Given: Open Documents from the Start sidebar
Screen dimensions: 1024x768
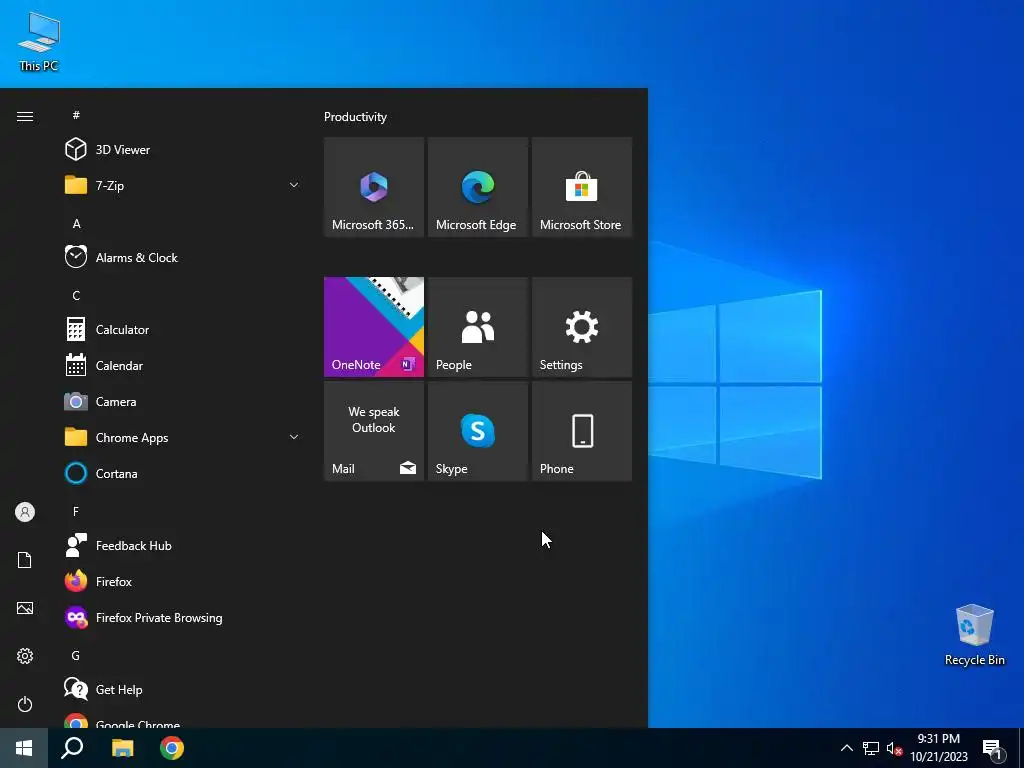Looking at the screenshot, I should (25, 560).
